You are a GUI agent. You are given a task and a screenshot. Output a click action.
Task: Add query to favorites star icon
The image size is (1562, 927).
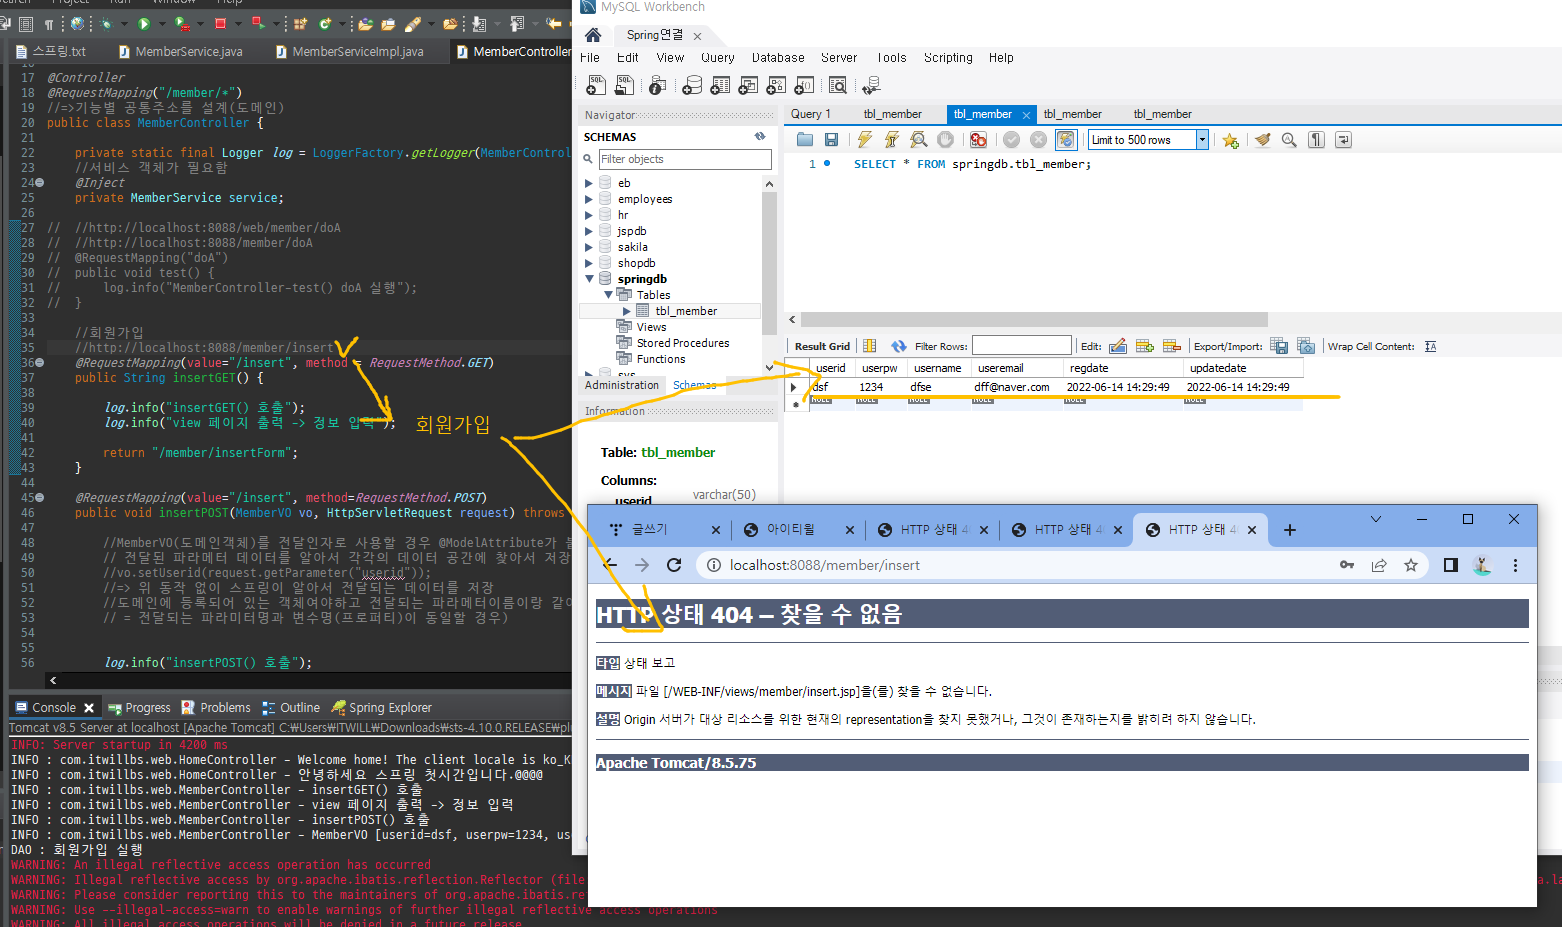click(x=1230, y=140)
